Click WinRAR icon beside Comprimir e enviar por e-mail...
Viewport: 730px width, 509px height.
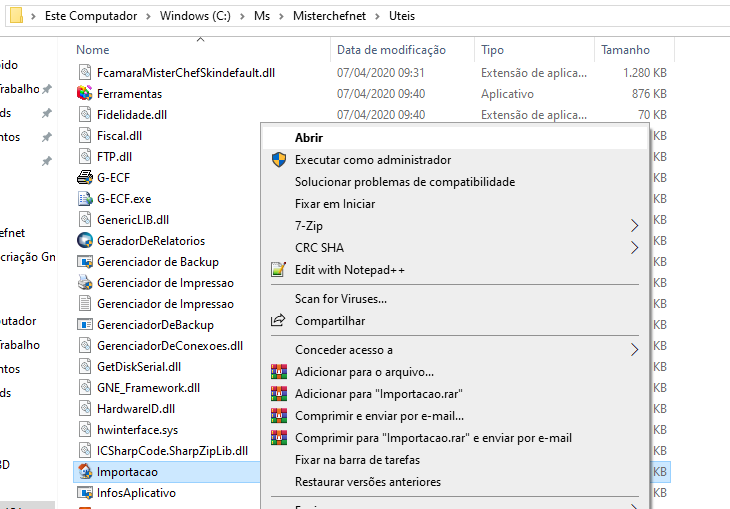point(279,415)
